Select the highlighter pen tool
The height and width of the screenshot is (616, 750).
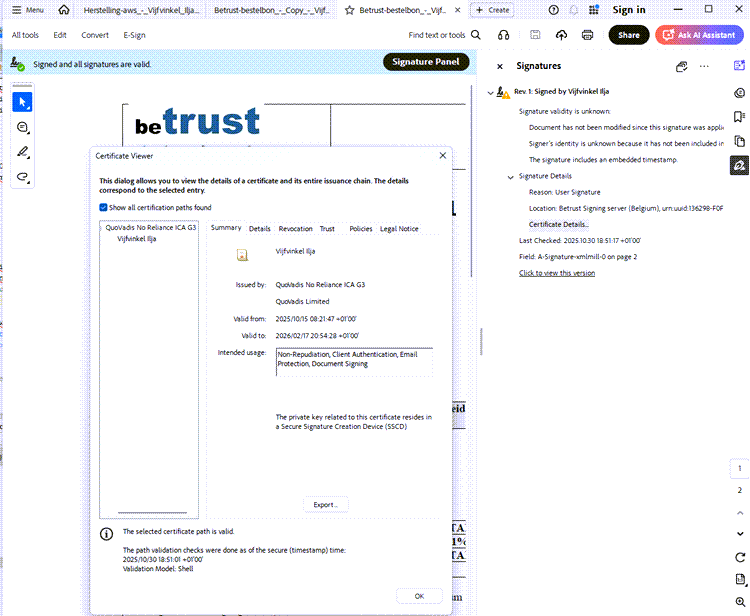click(22, 152)
